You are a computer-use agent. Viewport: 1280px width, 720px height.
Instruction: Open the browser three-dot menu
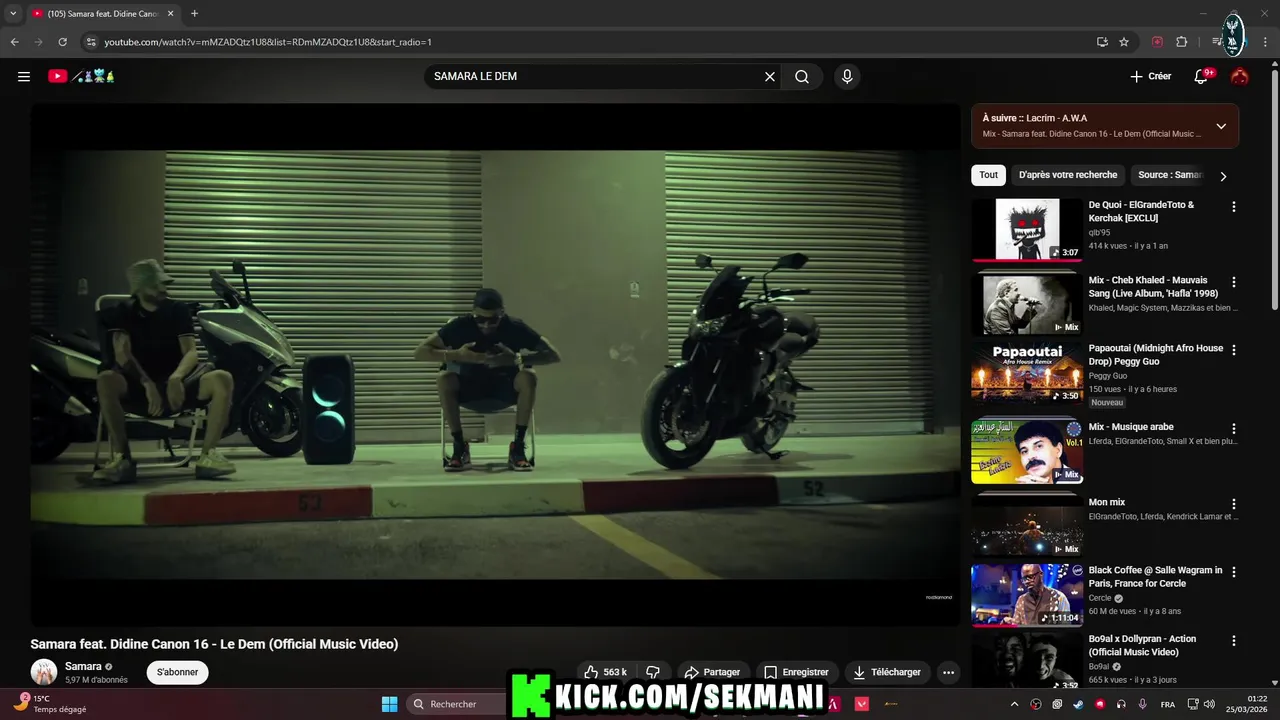tap(1266, 42)
